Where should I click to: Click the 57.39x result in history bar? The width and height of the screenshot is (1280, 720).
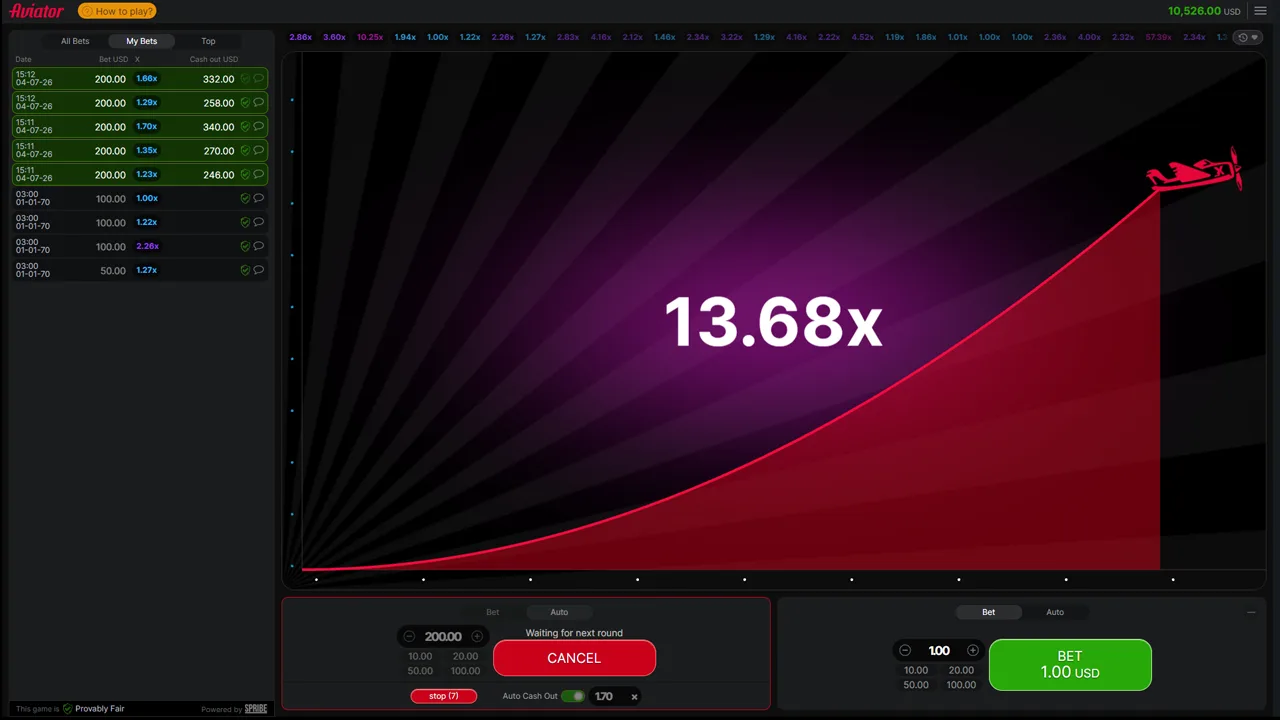[1158, 37]
